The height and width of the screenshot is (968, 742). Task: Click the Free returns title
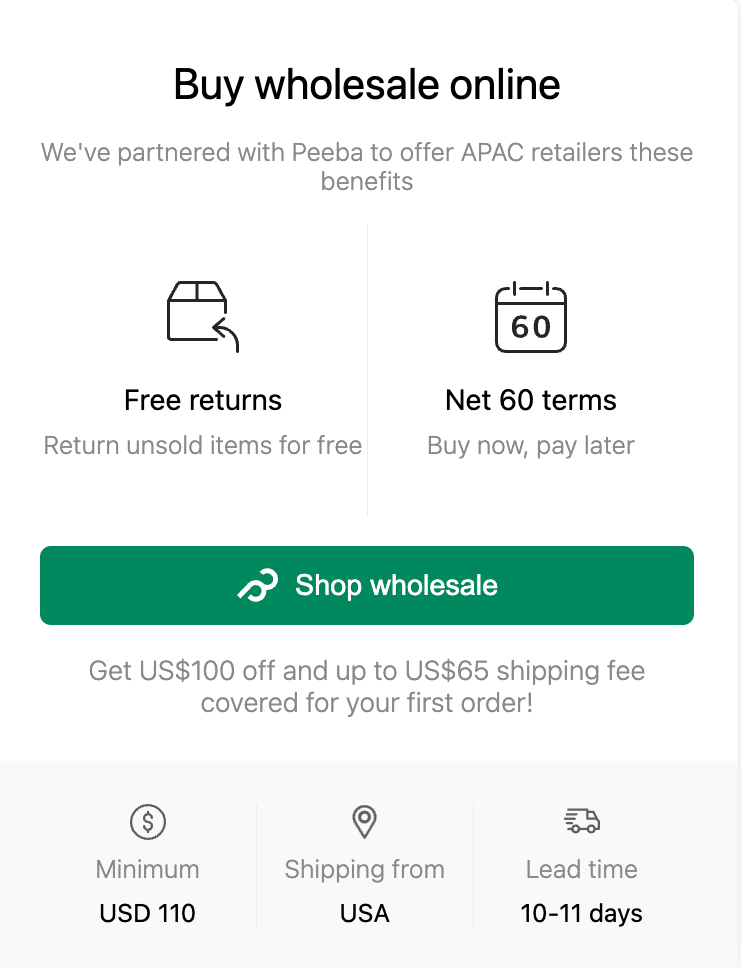[202, 400]
